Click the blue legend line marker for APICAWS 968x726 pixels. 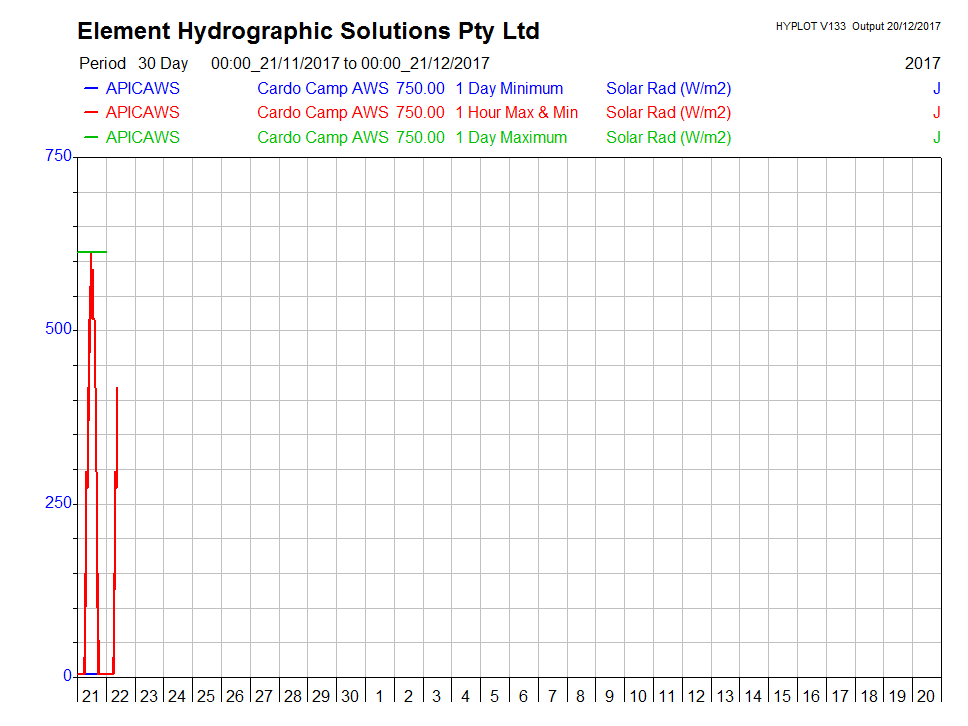pos(90,88)
